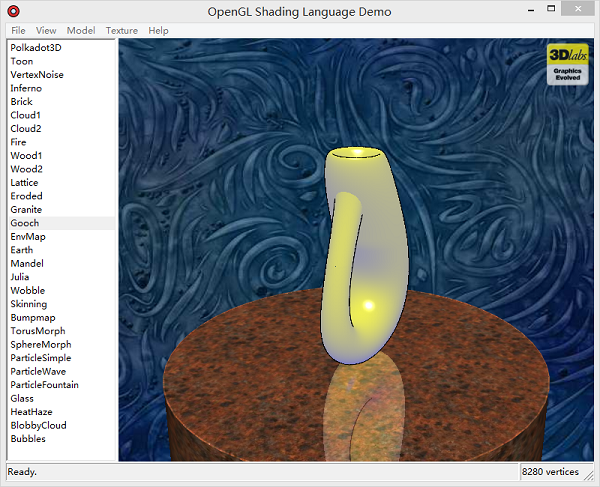Click the yellow Klein bottle model

(x=370, y=250)
